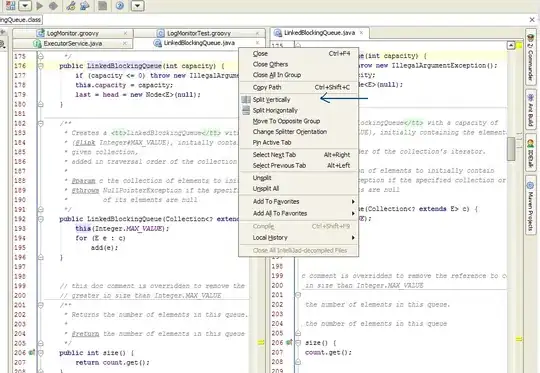Image resolution: width=540 pixels, height=373 pixels.
Task: Close the ...ingQueue.class bar using the X
Action: tap(532, 20)
